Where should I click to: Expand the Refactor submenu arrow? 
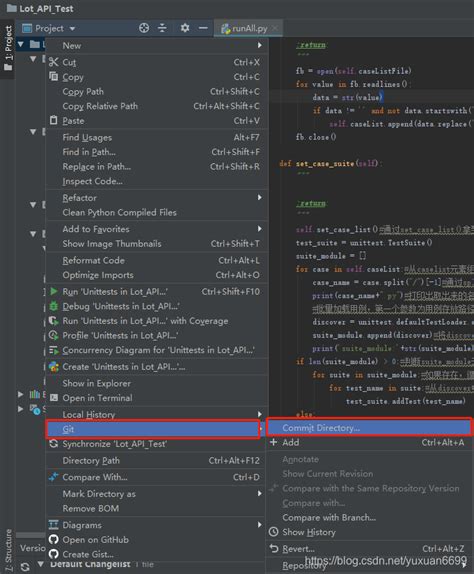pos(260,197)
